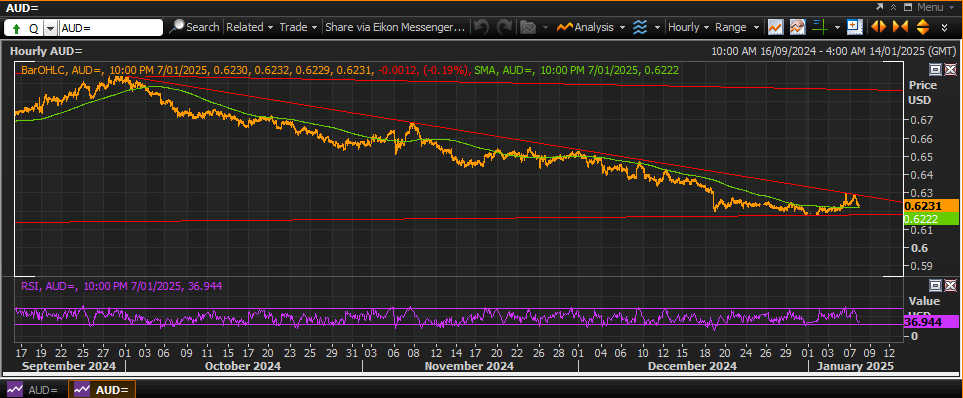Open the chart templates folder icon
The width and height of the screenshot is (963, 398).
coord(526,27)
